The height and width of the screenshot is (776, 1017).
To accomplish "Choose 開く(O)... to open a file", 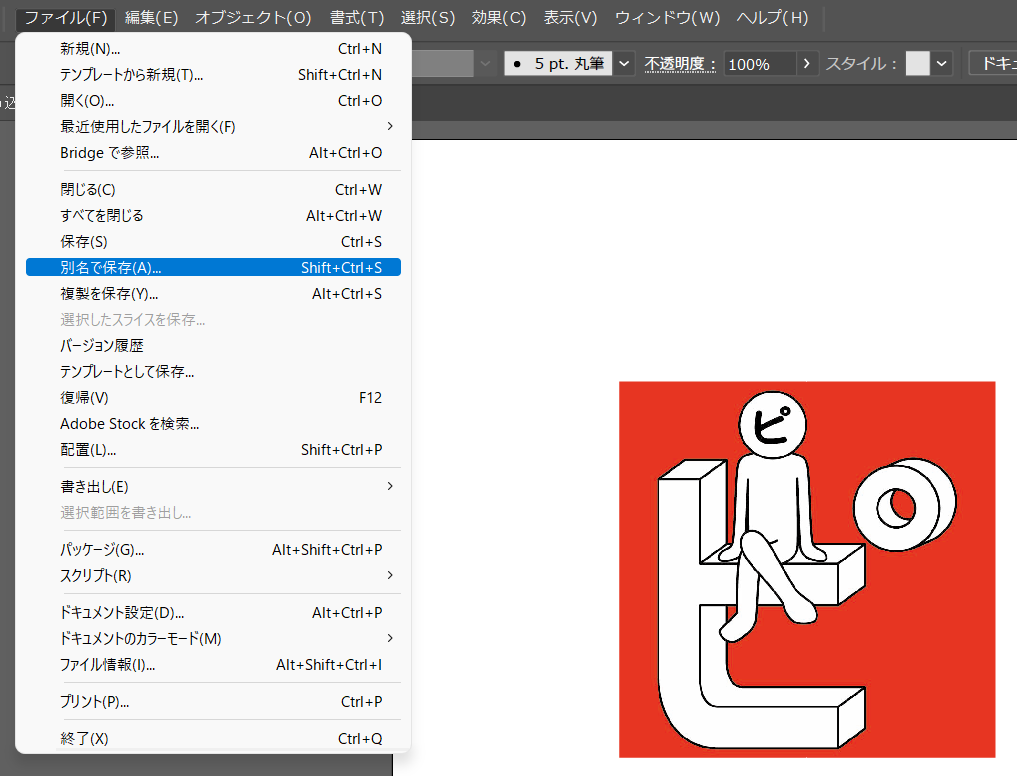I will pyautogui.click(x=213, y=101).
